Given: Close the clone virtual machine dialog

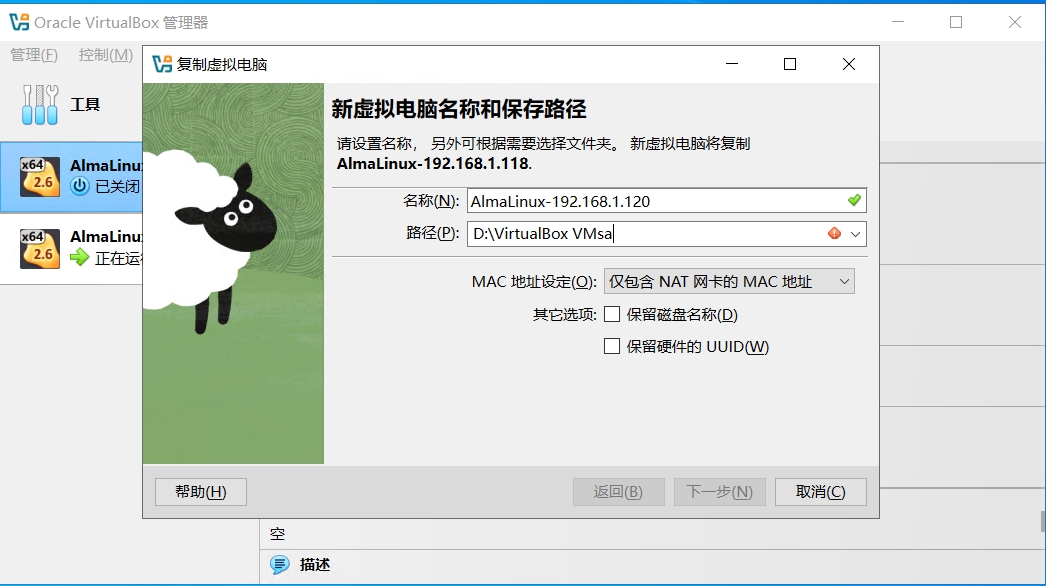Looking at the screenshot, I should coord(849,64).
